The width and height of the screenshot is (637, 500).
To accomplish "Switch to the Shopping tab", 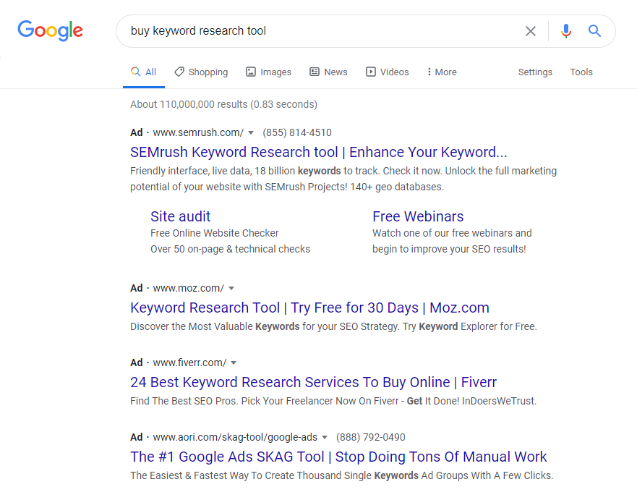I will (x=202, y=72).
